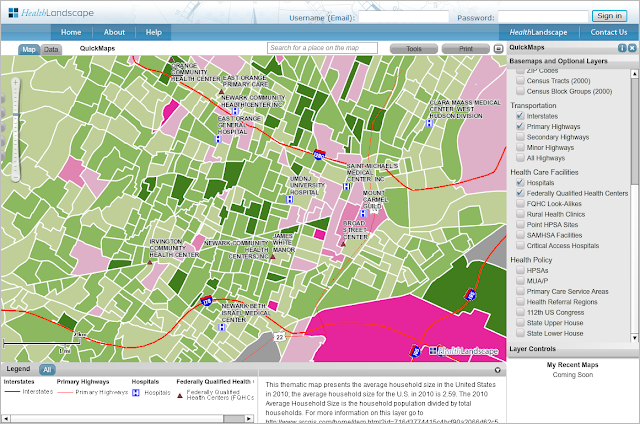Enable the All Highways layer
The width and height of the screenshot is (640, 424).
[x=520, y=158]
